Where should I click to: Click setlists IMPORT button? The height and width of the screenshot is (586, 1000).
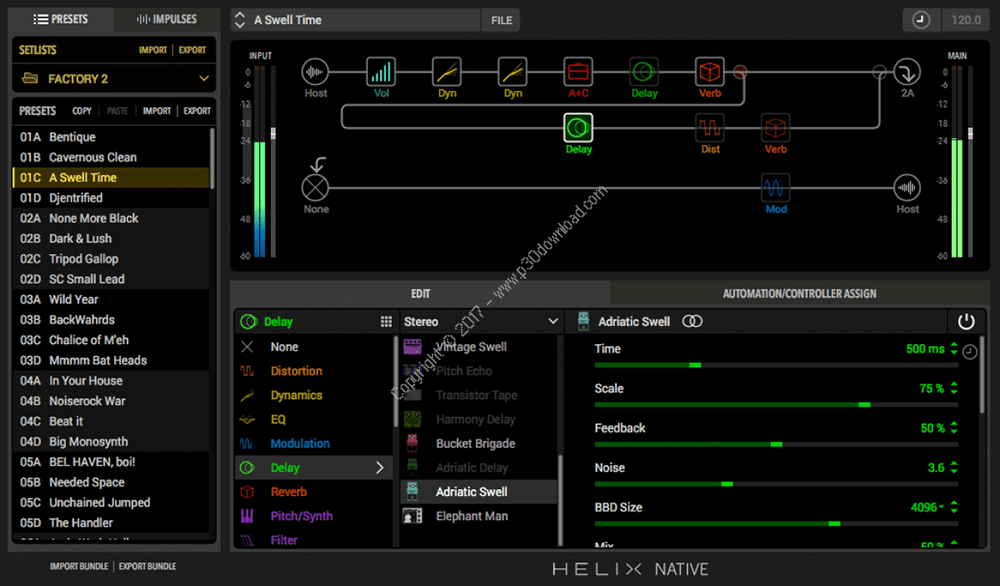[153, 50]
